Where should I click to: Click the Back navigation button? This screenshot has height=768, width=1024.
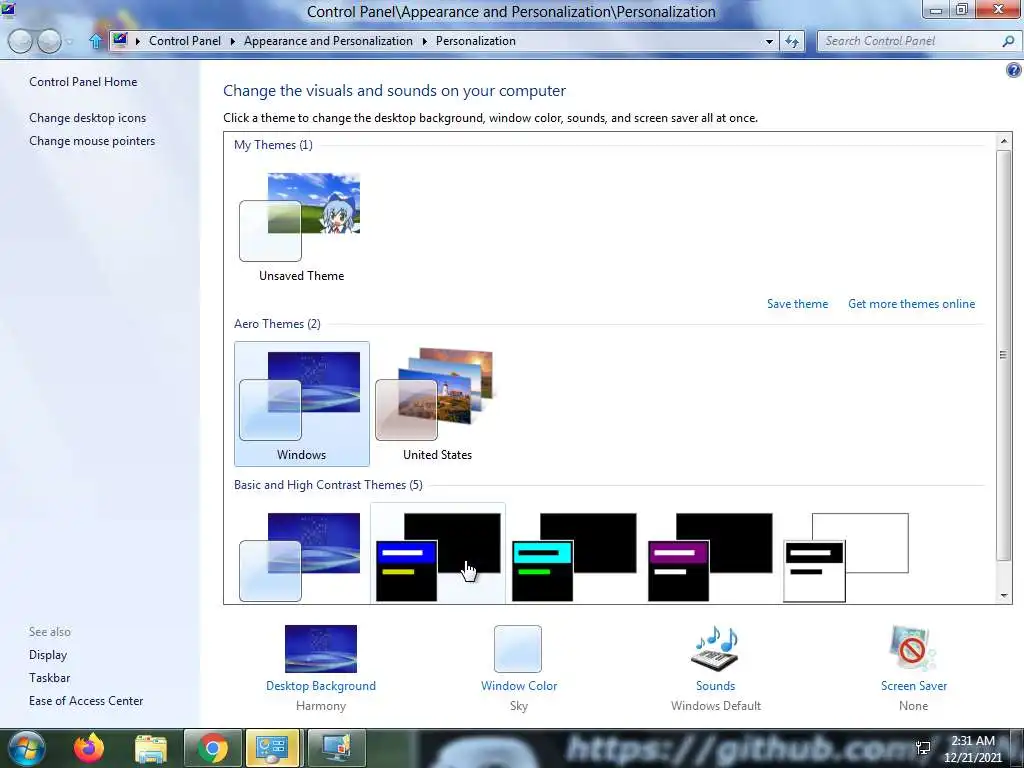tap(20, 41)
